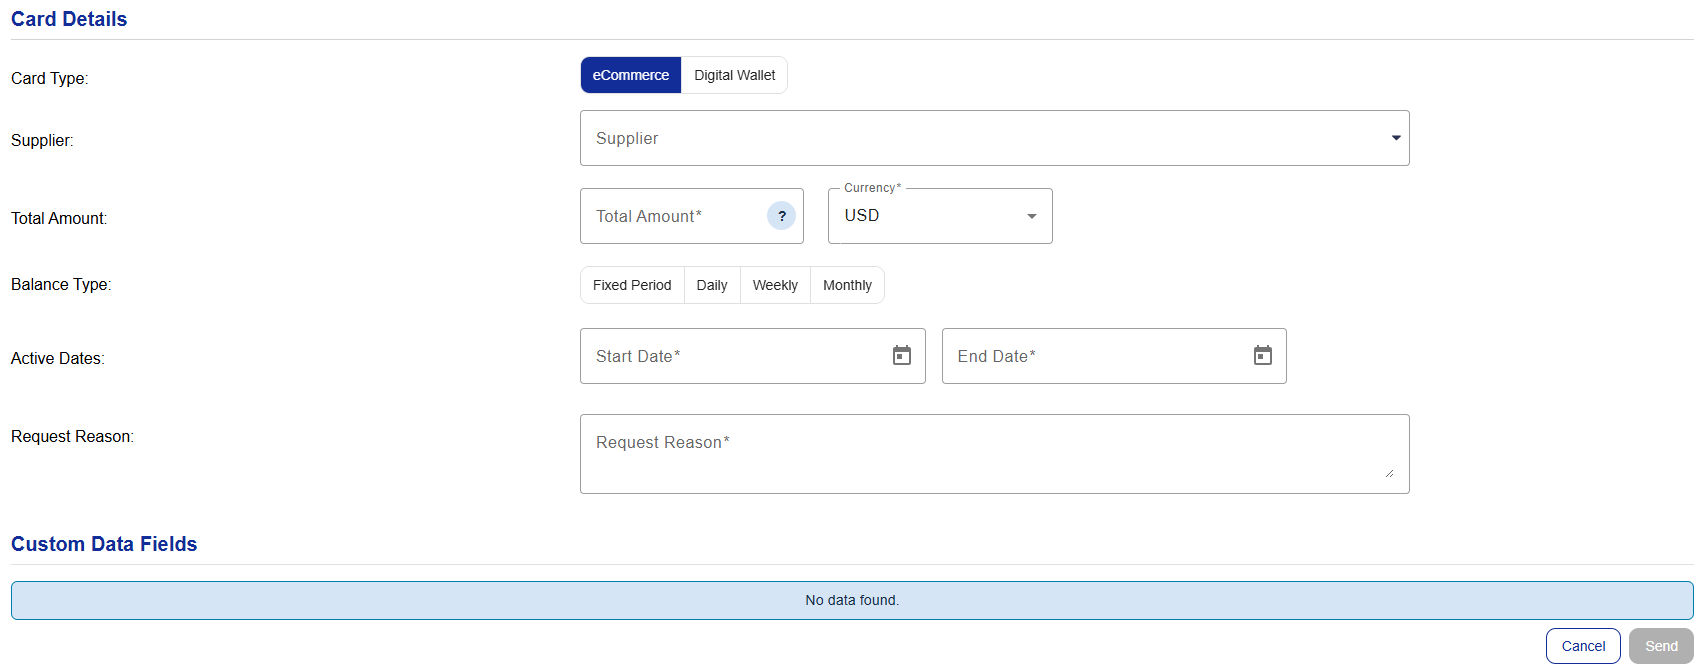The height and width of the screenshot is (671, 1703).
Task: Click the 'No data found.' message
Action: tap(852, 600)
